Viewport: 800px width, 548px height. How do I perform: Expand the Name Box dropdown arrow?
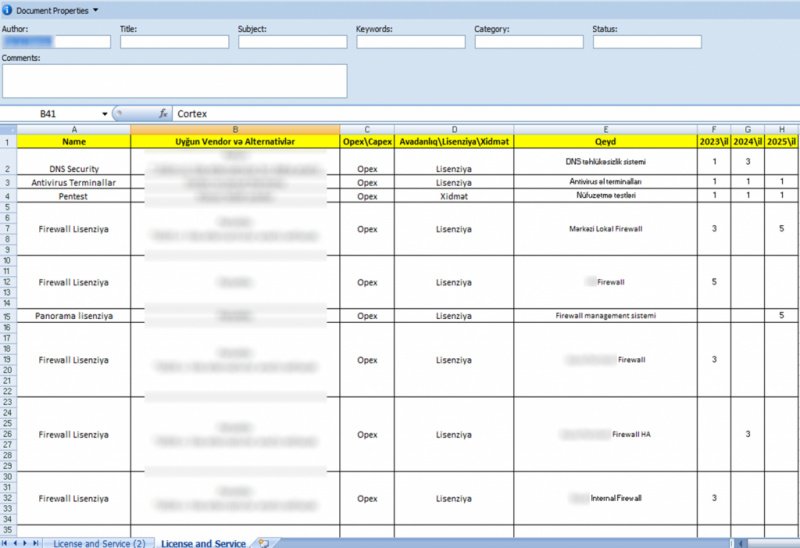104,115
